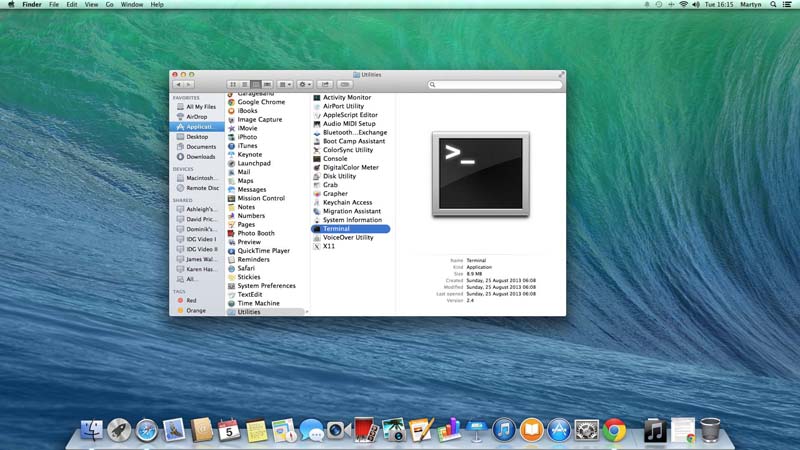Select iTunes in Applications column
This screenshot has width=800, height=450.
point(247,145)
